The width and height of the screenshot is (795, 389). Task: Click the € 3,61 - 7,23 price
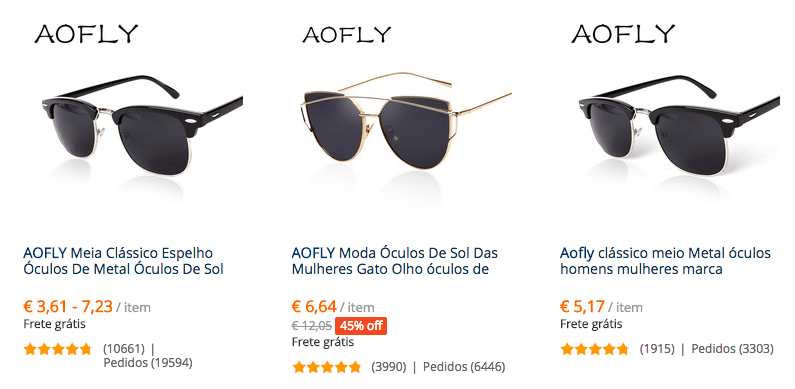click(x=68, y=306)
